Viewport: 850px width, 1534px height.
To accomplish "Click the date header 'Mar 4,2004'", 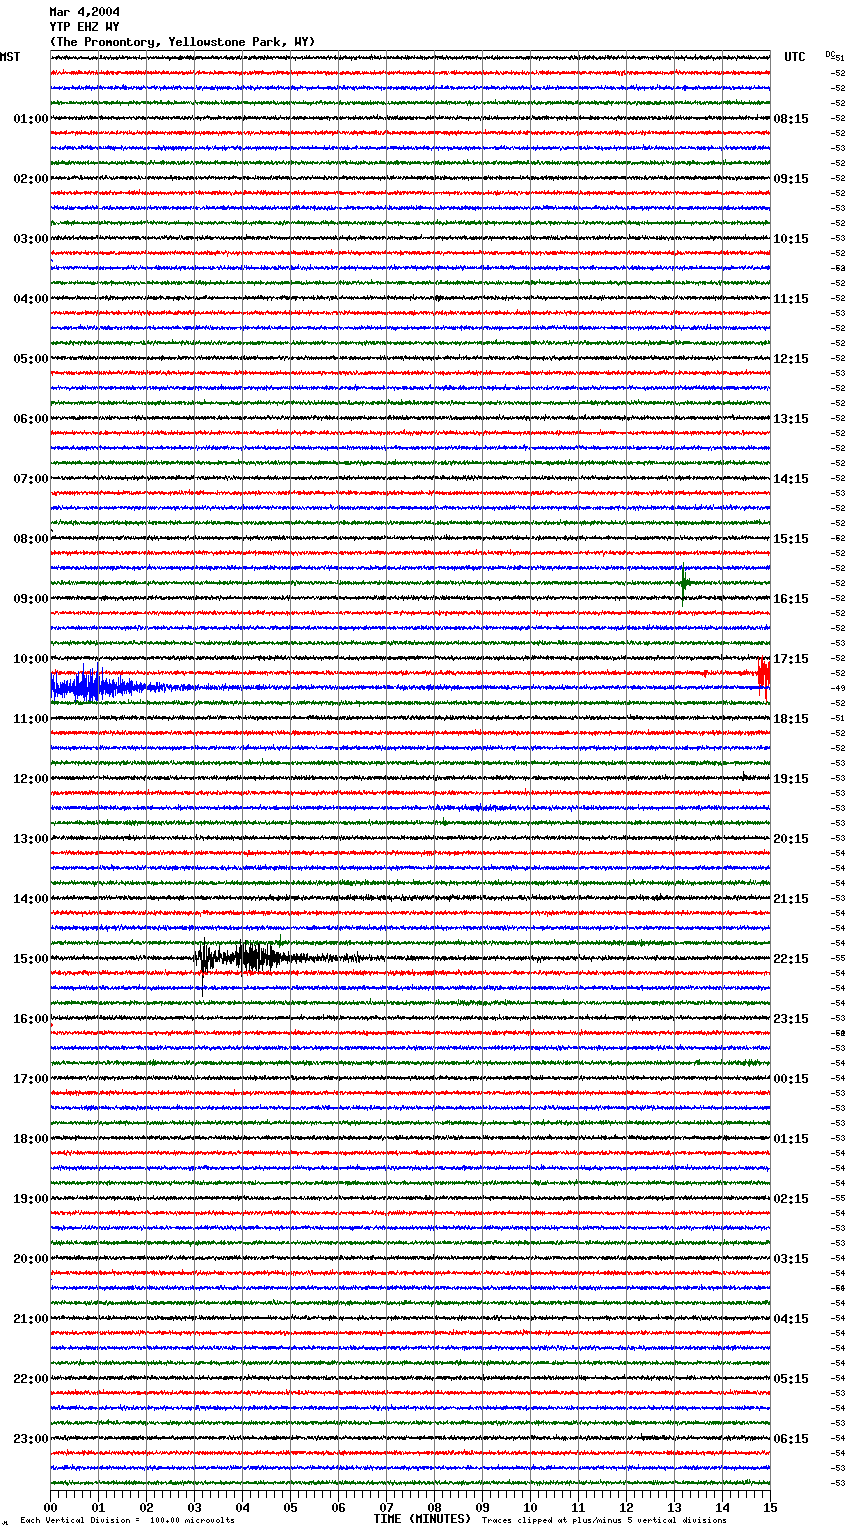I will (84, 12).
